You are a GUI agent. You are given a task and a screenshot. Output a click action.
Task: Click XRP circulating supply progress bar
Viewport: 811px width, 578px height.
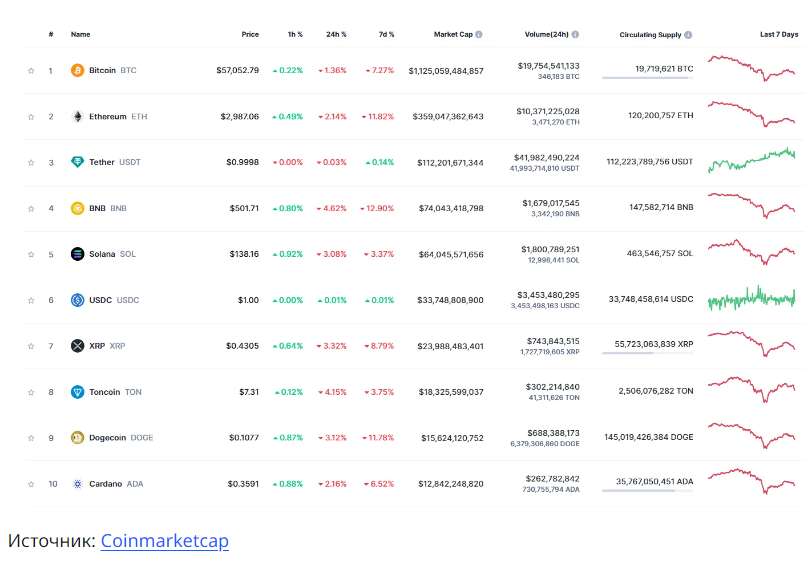pyautogui.click(x=648, y=353)
